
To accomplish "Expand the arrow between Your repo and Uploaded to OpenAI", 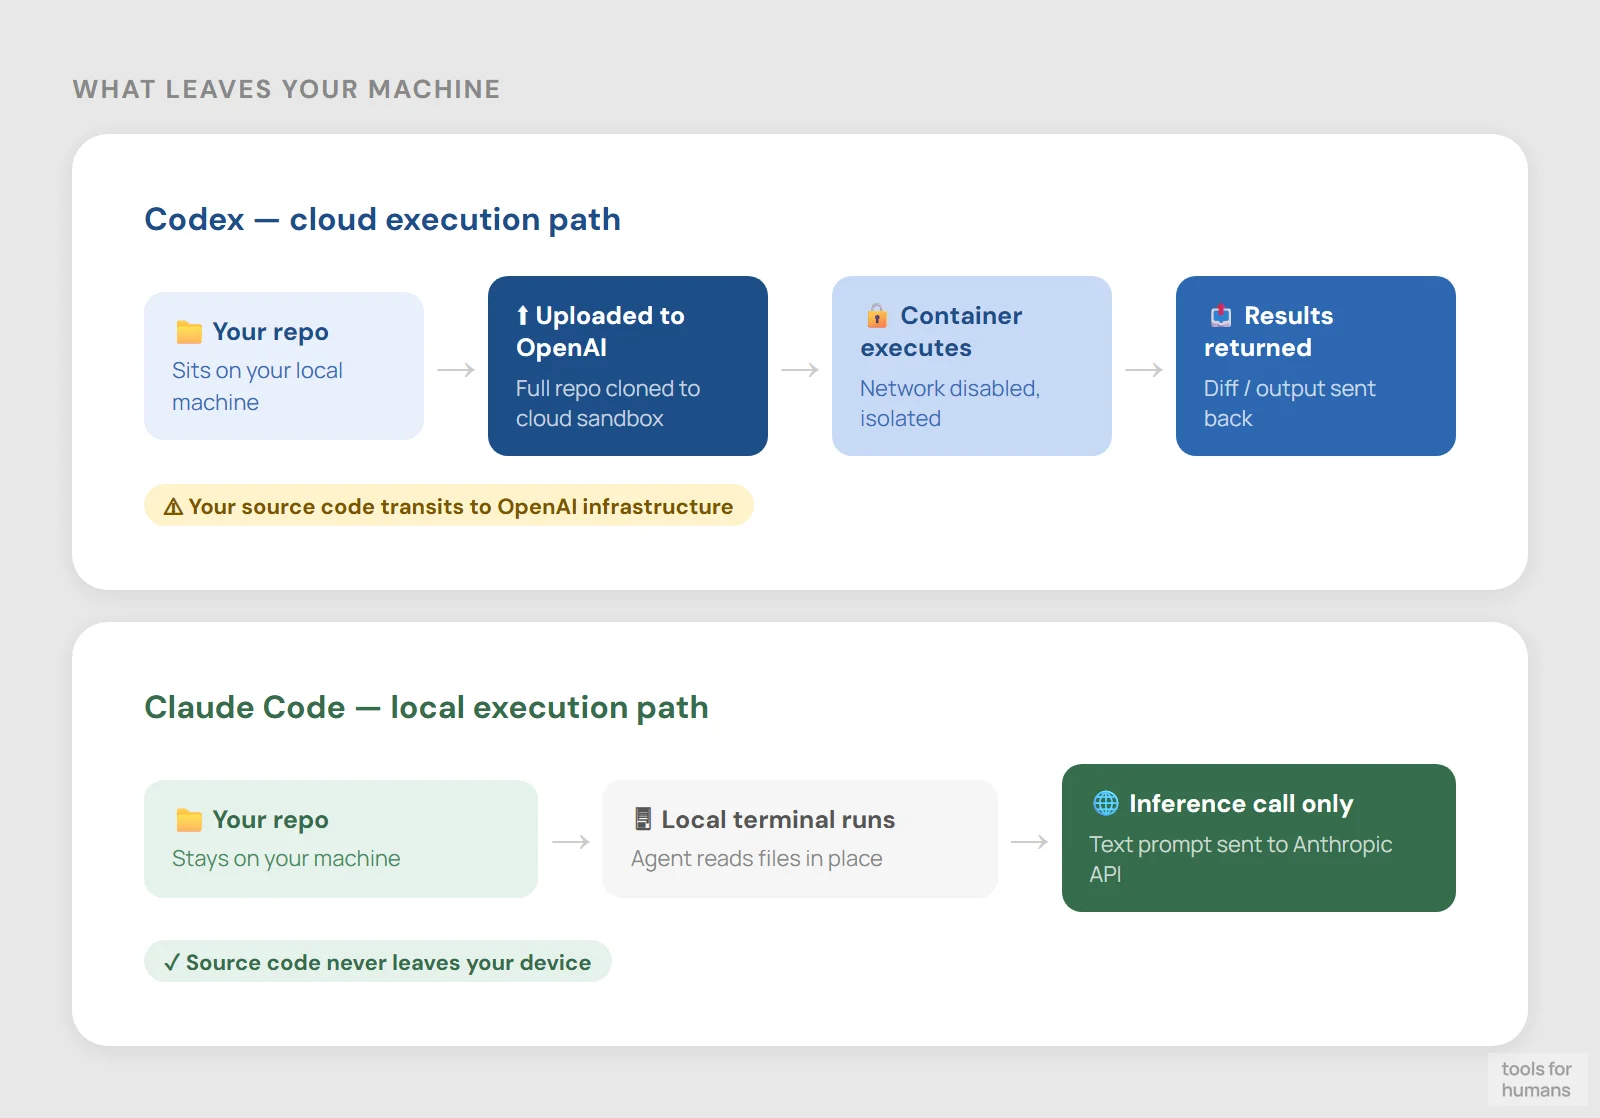I will (457, 369).
